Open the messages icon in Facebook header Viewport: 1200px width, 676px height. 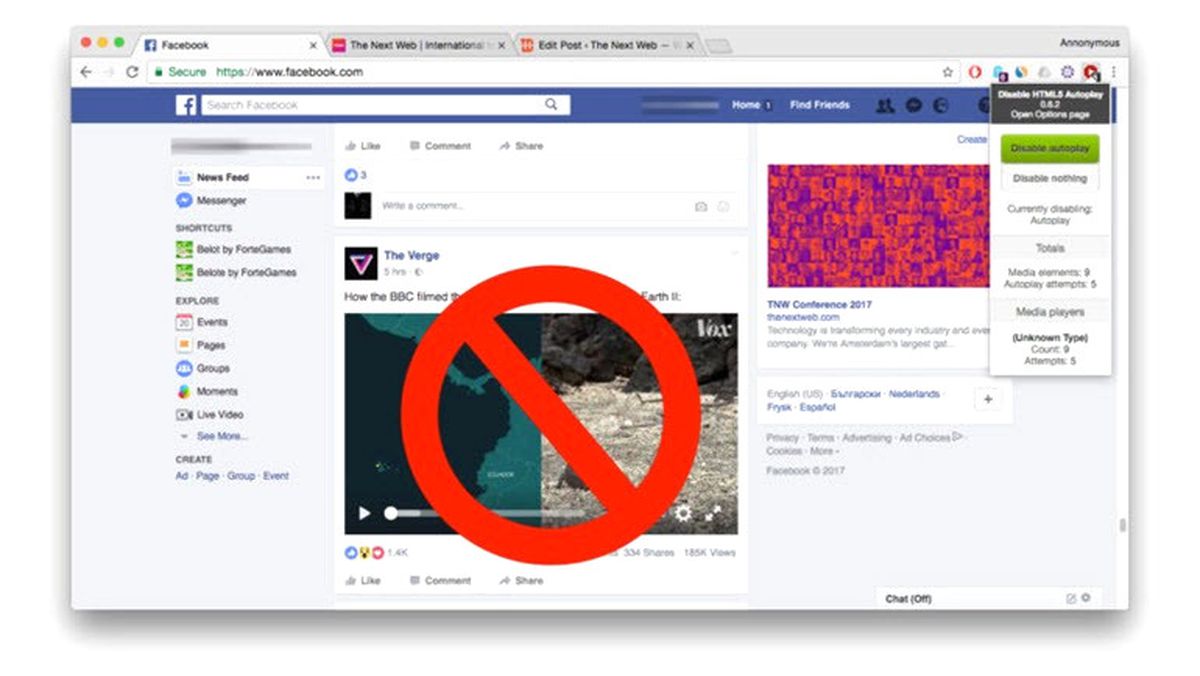[x=913, y=105]
